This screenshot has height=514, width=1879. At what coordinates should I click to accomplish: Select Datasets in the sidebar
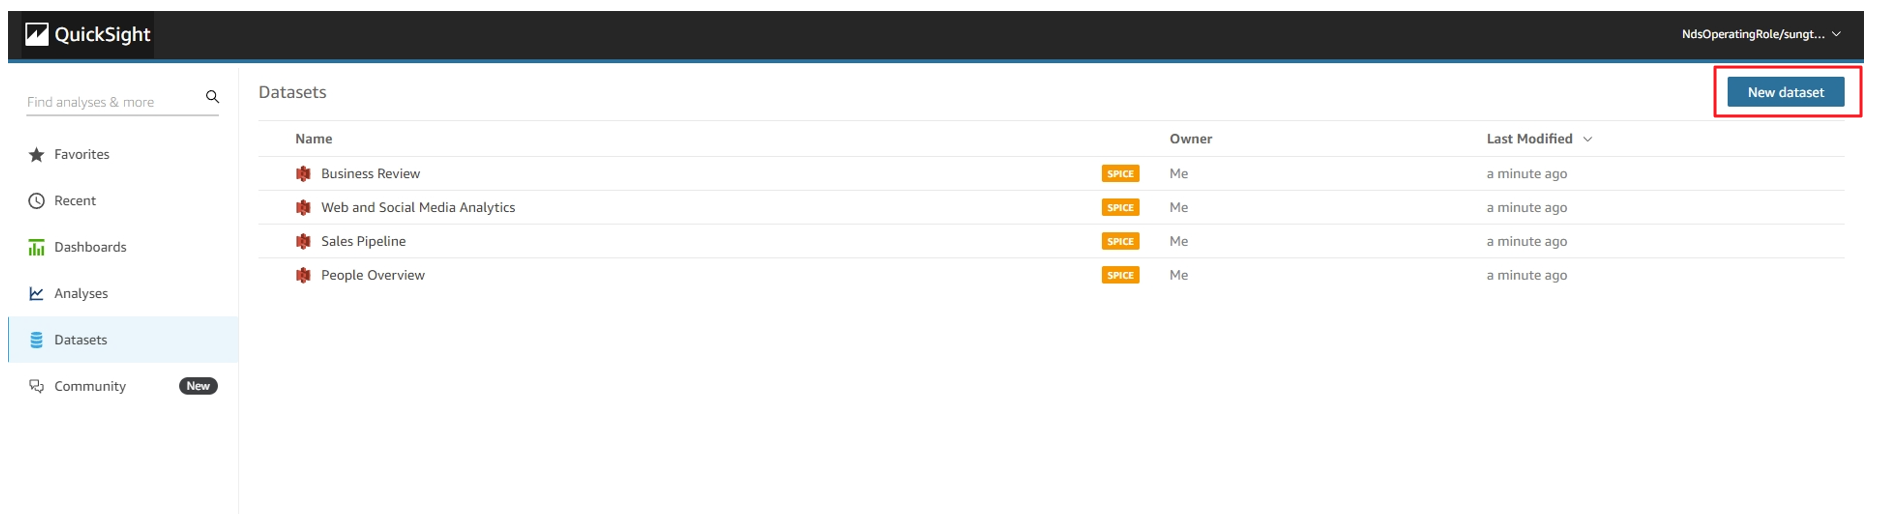click(123, 340)
